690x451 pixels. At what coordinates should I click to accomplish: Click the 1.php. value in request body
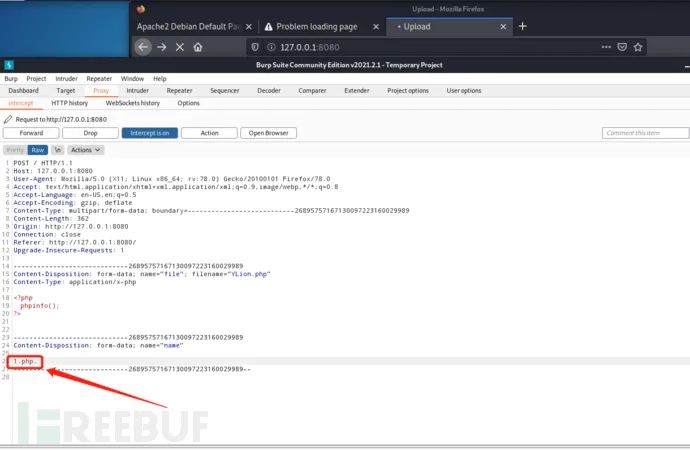(x=25, y=362)
